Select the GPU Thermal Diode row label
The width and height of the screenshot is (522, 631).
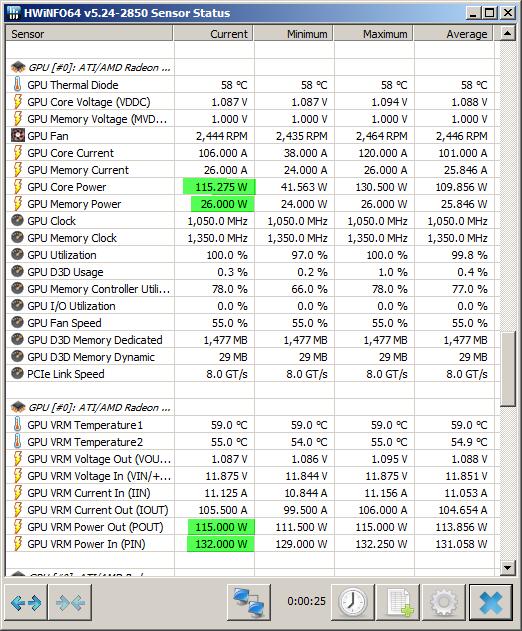73,85
